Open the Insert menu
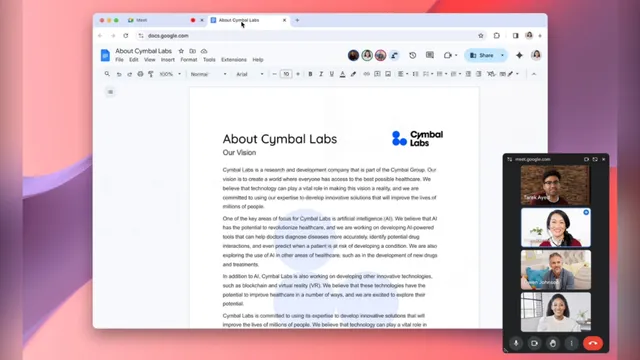640x360 pixels. (167, 60)
